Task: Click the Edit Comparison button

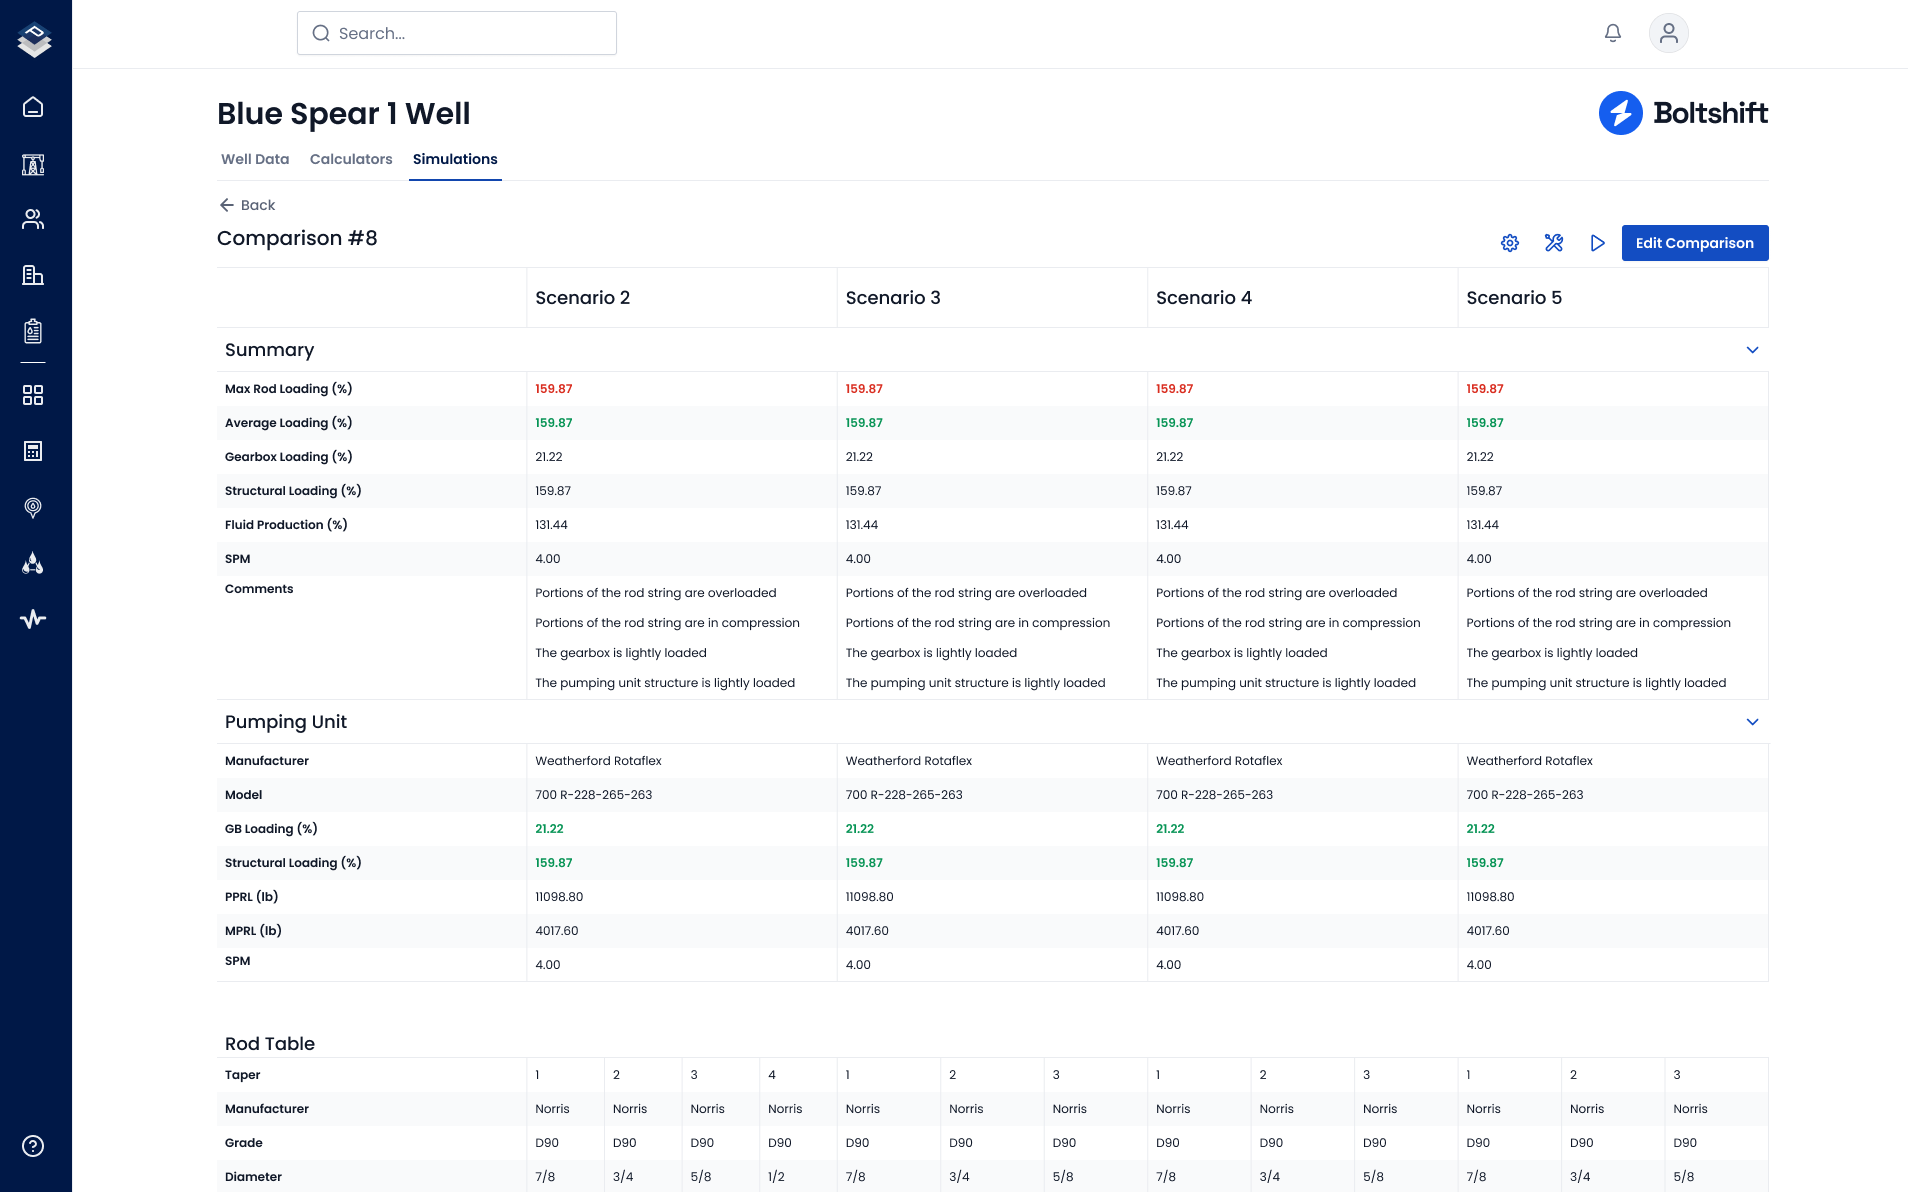Action: pos(1694,243)
